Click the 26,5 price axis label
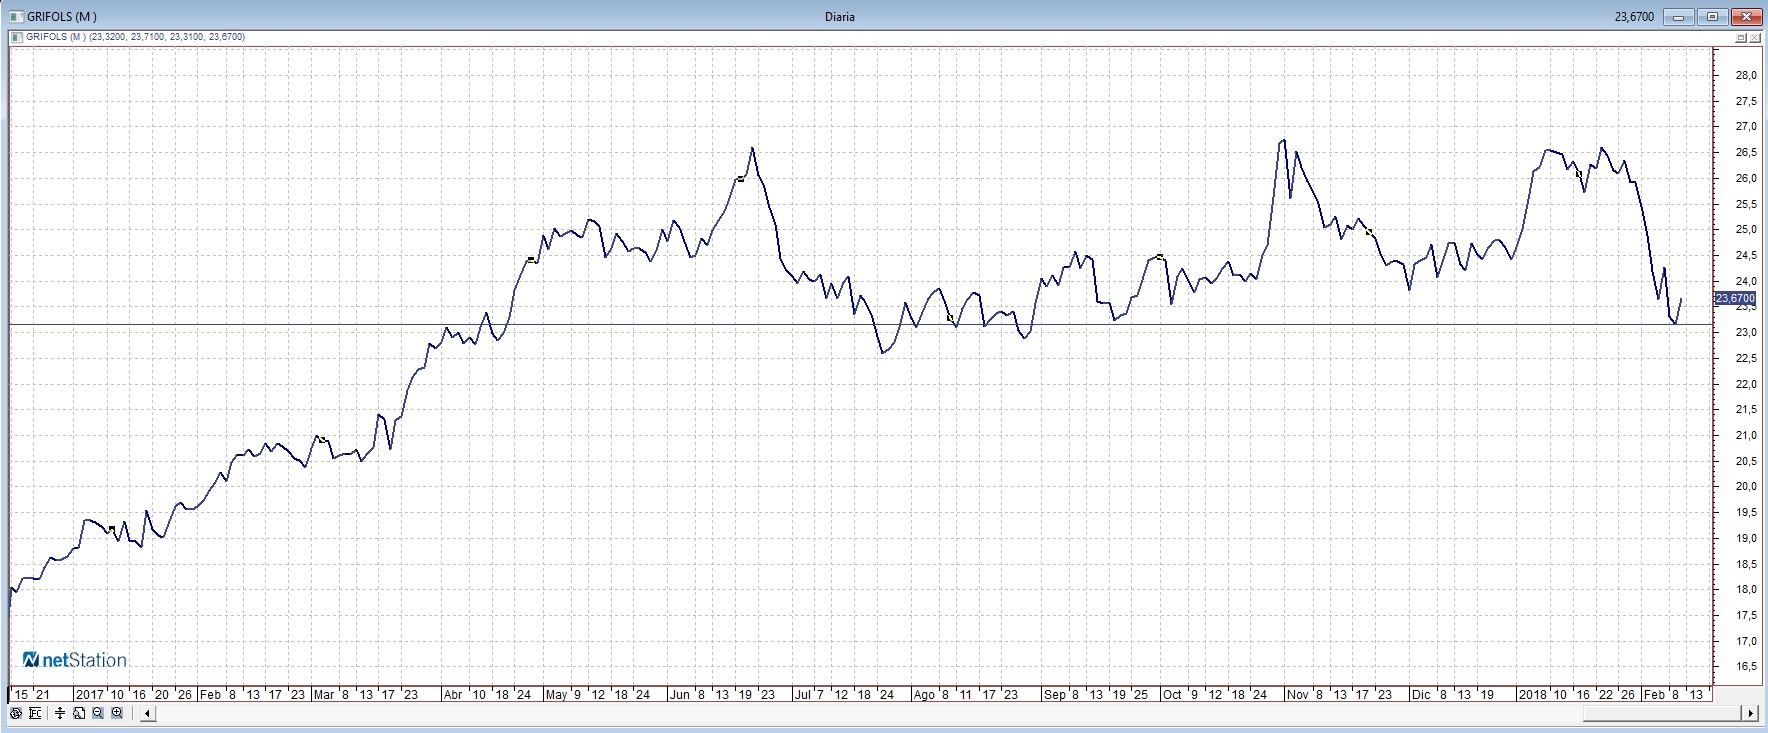This screenshot has width=1768, height=733. tap(1746, 153)
